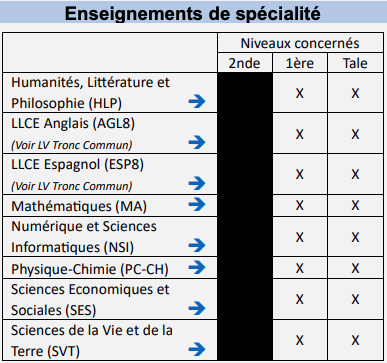Click the blue arrow beside Philosophie (HLP)
The image size is (387, 363).
click(x=197, y=101)
